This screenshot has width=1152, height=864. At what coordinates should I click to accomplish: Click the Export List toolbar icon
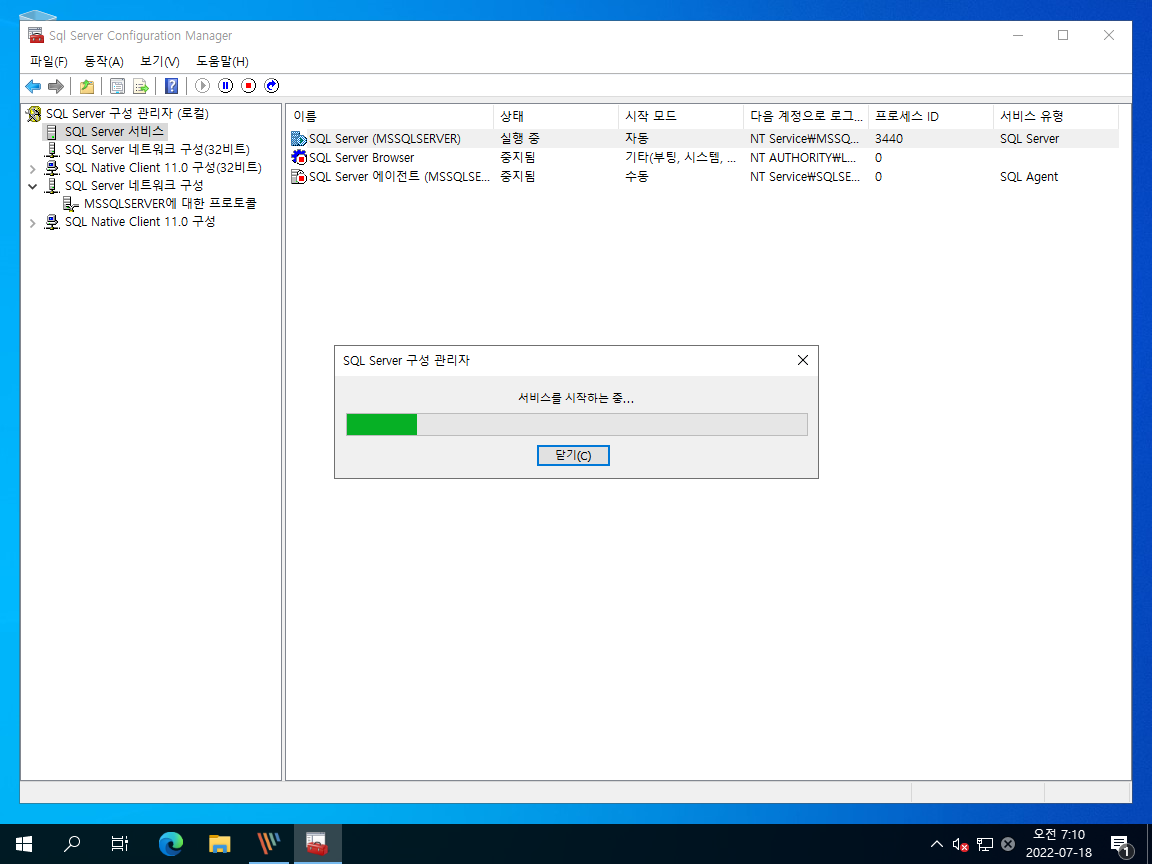click(140, 86)
